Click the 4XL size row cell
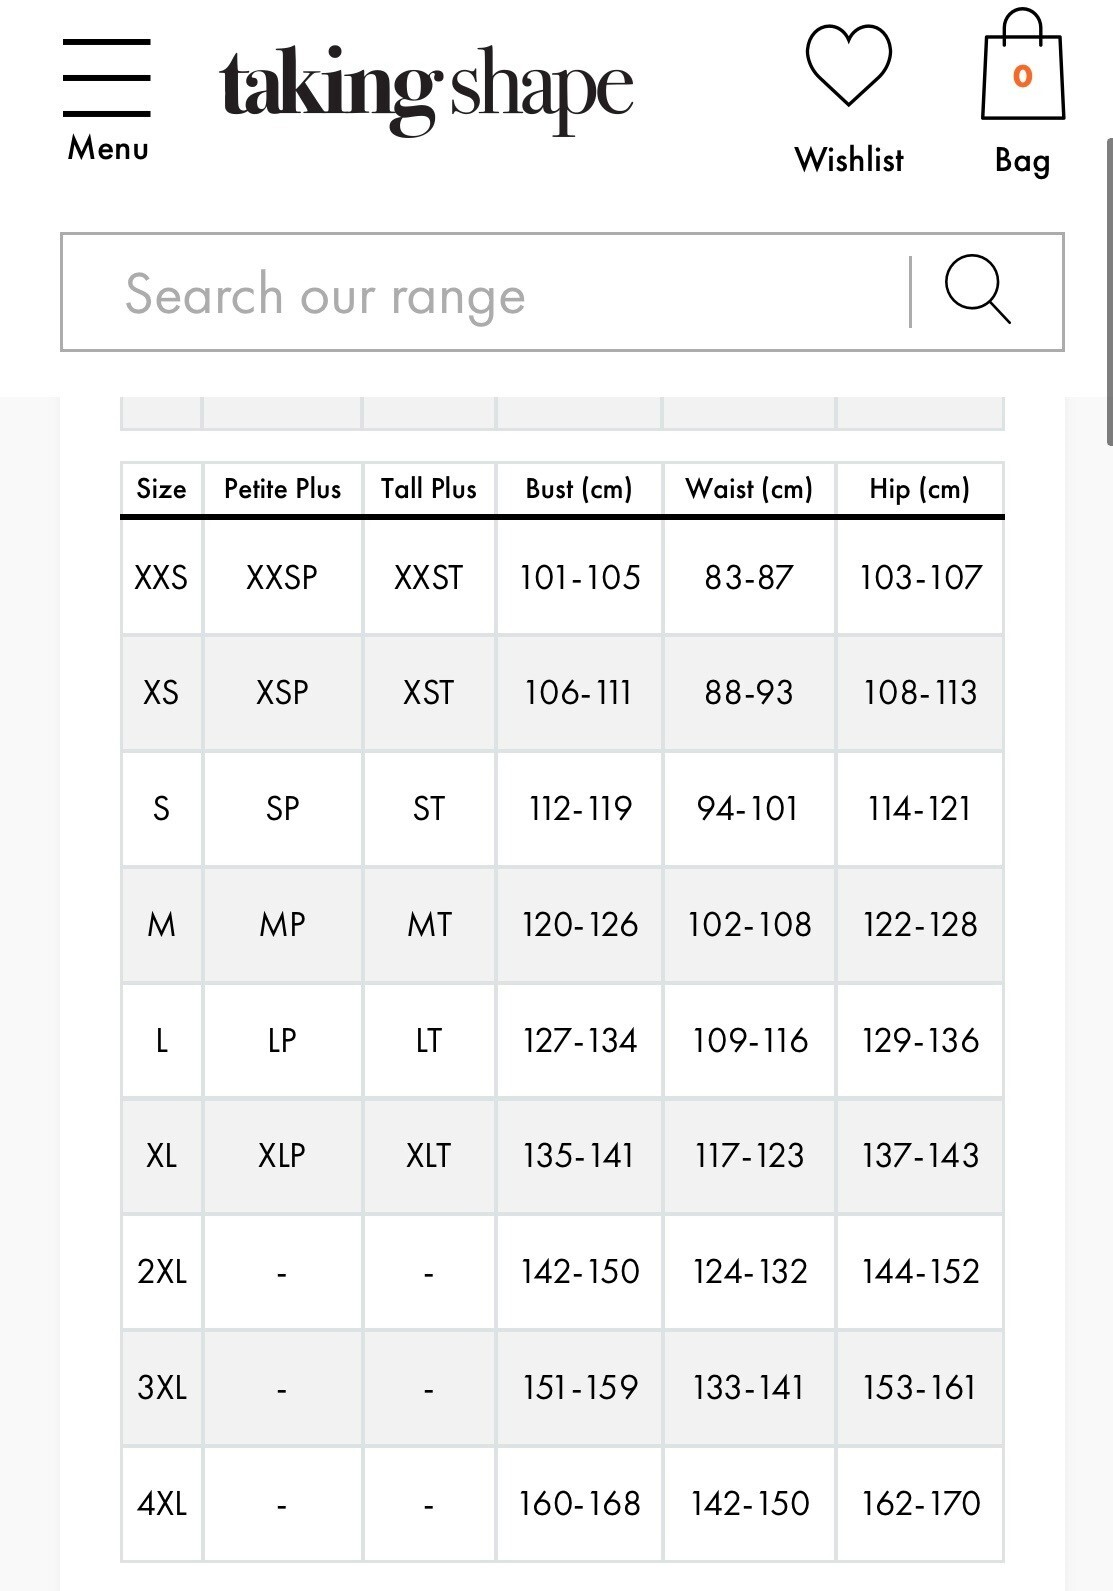This screenshot has width=1113, height=1591. tap(161, 1503)
